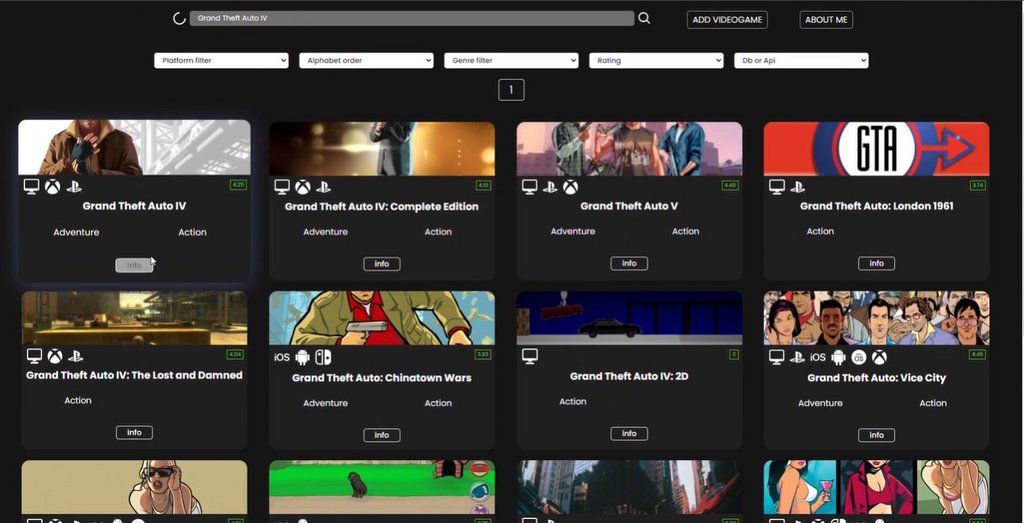
Task: Click PlayStation icon on Grand Theft Auto V card
Action: click(550, 187)
